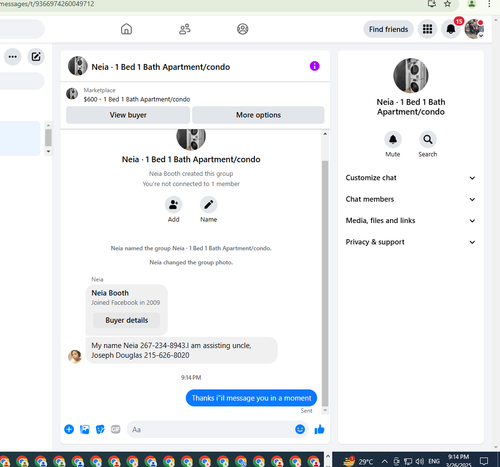Go to Facebook Home icon
Screen dimensions: 500x467
[126, 29]
